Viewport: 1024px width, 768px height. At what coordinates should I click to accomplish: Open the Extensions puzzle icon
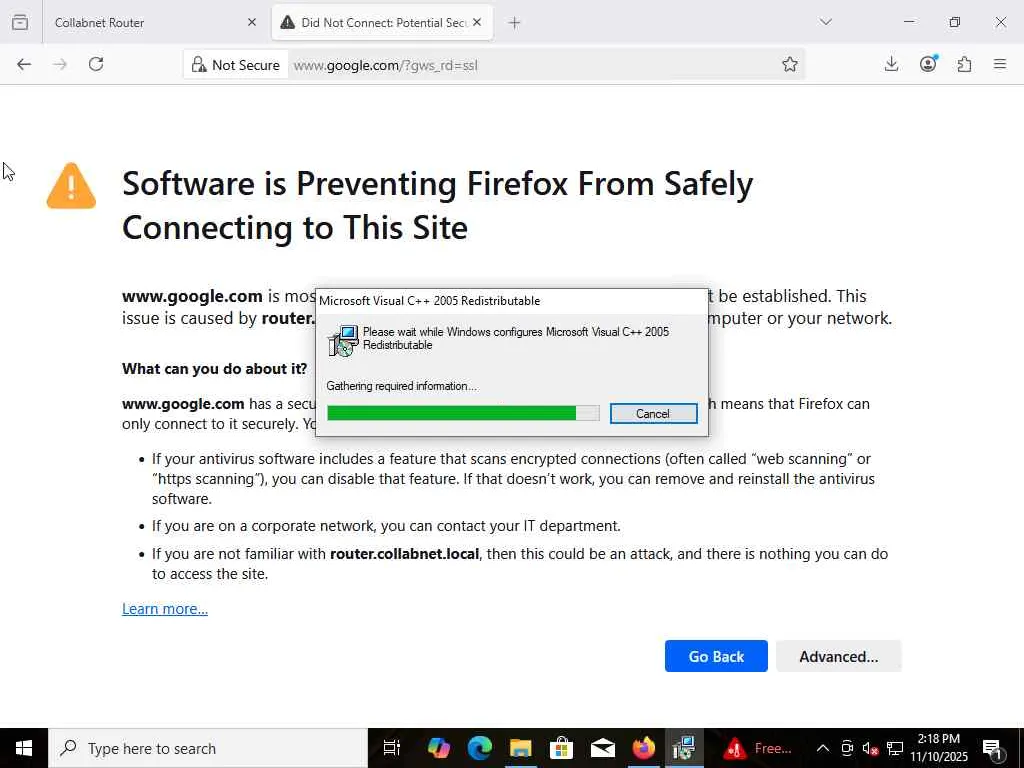[x=964, y=64]
